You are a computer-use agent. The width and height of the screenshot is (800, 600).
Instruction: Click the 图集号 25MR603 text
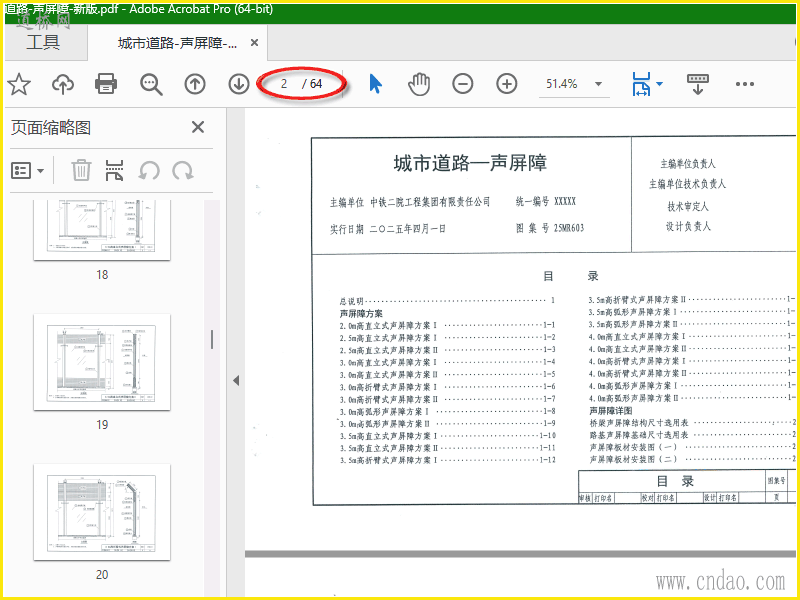tap(549, 228)
